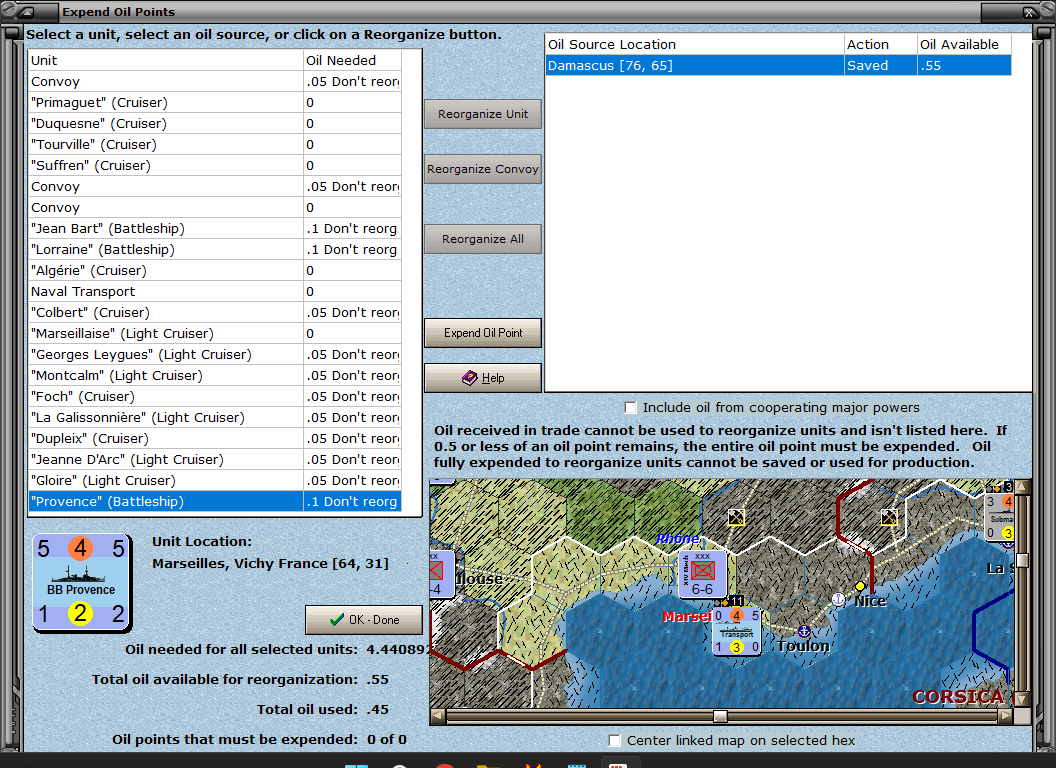This screenshot has width=1056, height=768.
Task: Select the "Jean Bart" (Battleship) row
Action: (x=215, y=228)
